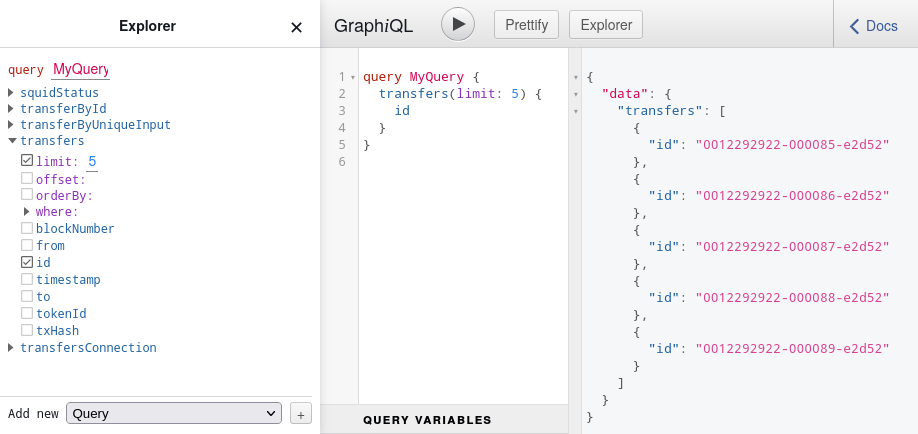Click the squidStatus field name
Screen dimensions: 918x434
coord(59,93)
